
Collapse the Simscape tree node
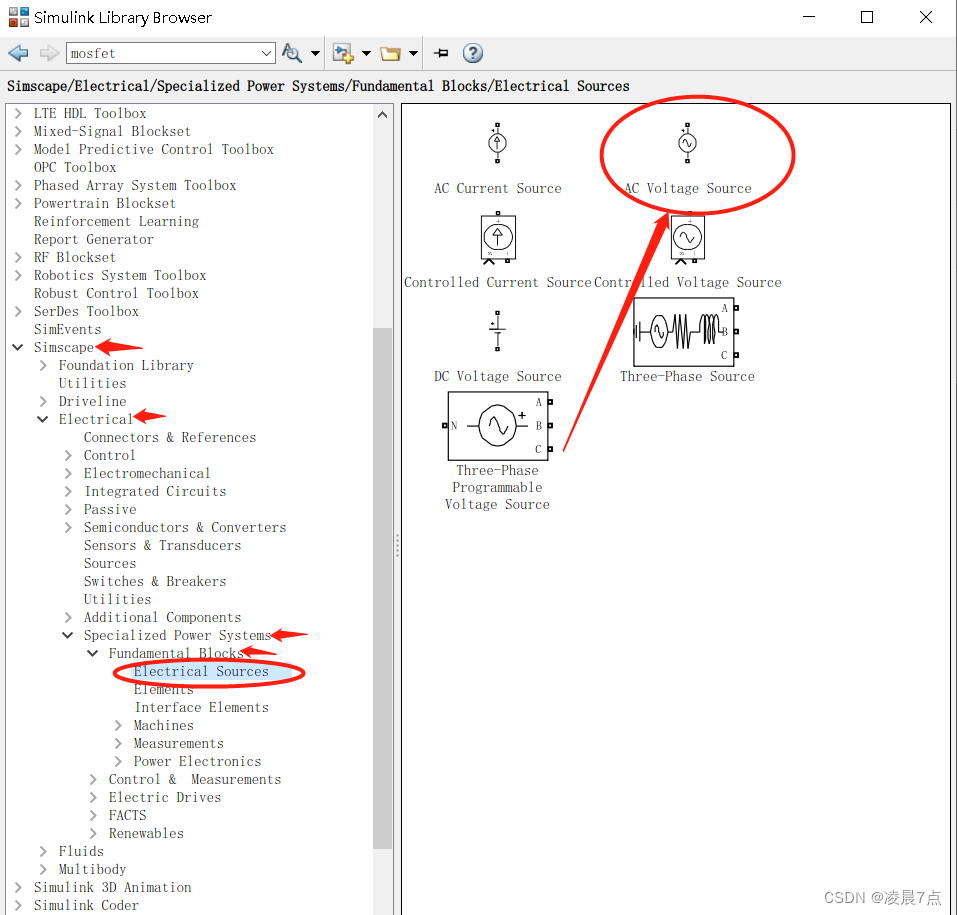coord(18,347)
